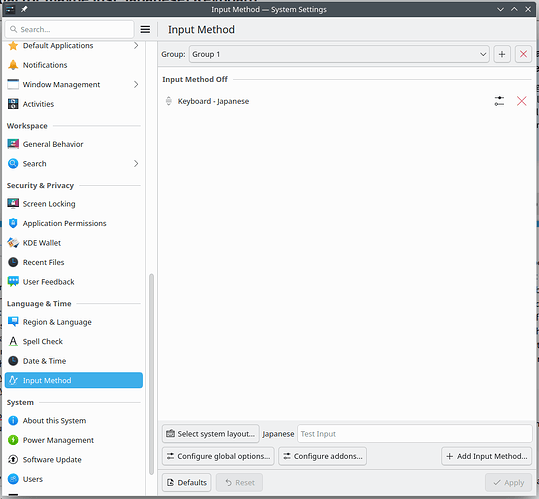The width and height of the screenshot is (539, 499).
Task: Click Add Input Method button
Action: (x=486, y=456)
